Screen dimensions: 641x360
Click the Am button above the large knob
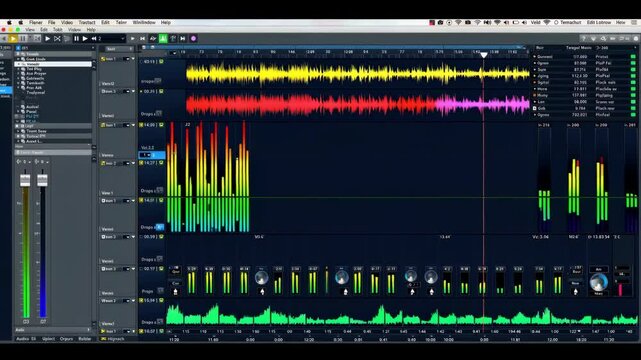(598, 269)
